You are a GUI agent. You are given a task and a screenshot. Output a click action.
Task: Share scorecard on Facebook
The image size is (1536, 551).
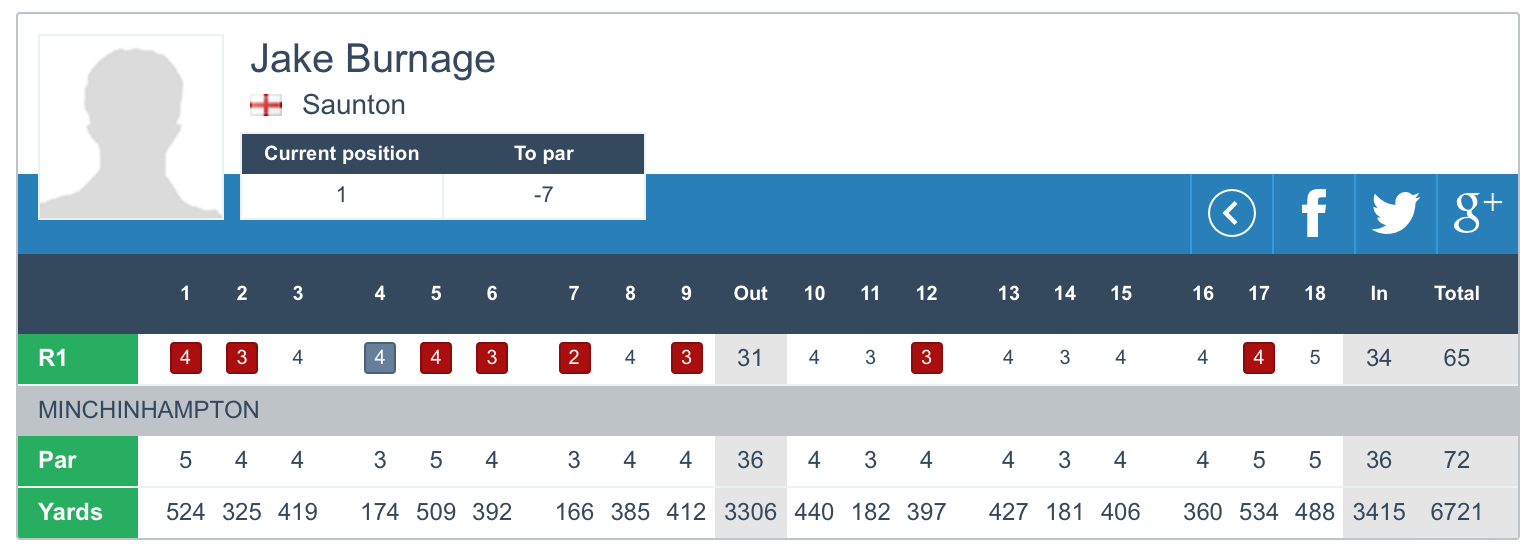[1313, 213]
